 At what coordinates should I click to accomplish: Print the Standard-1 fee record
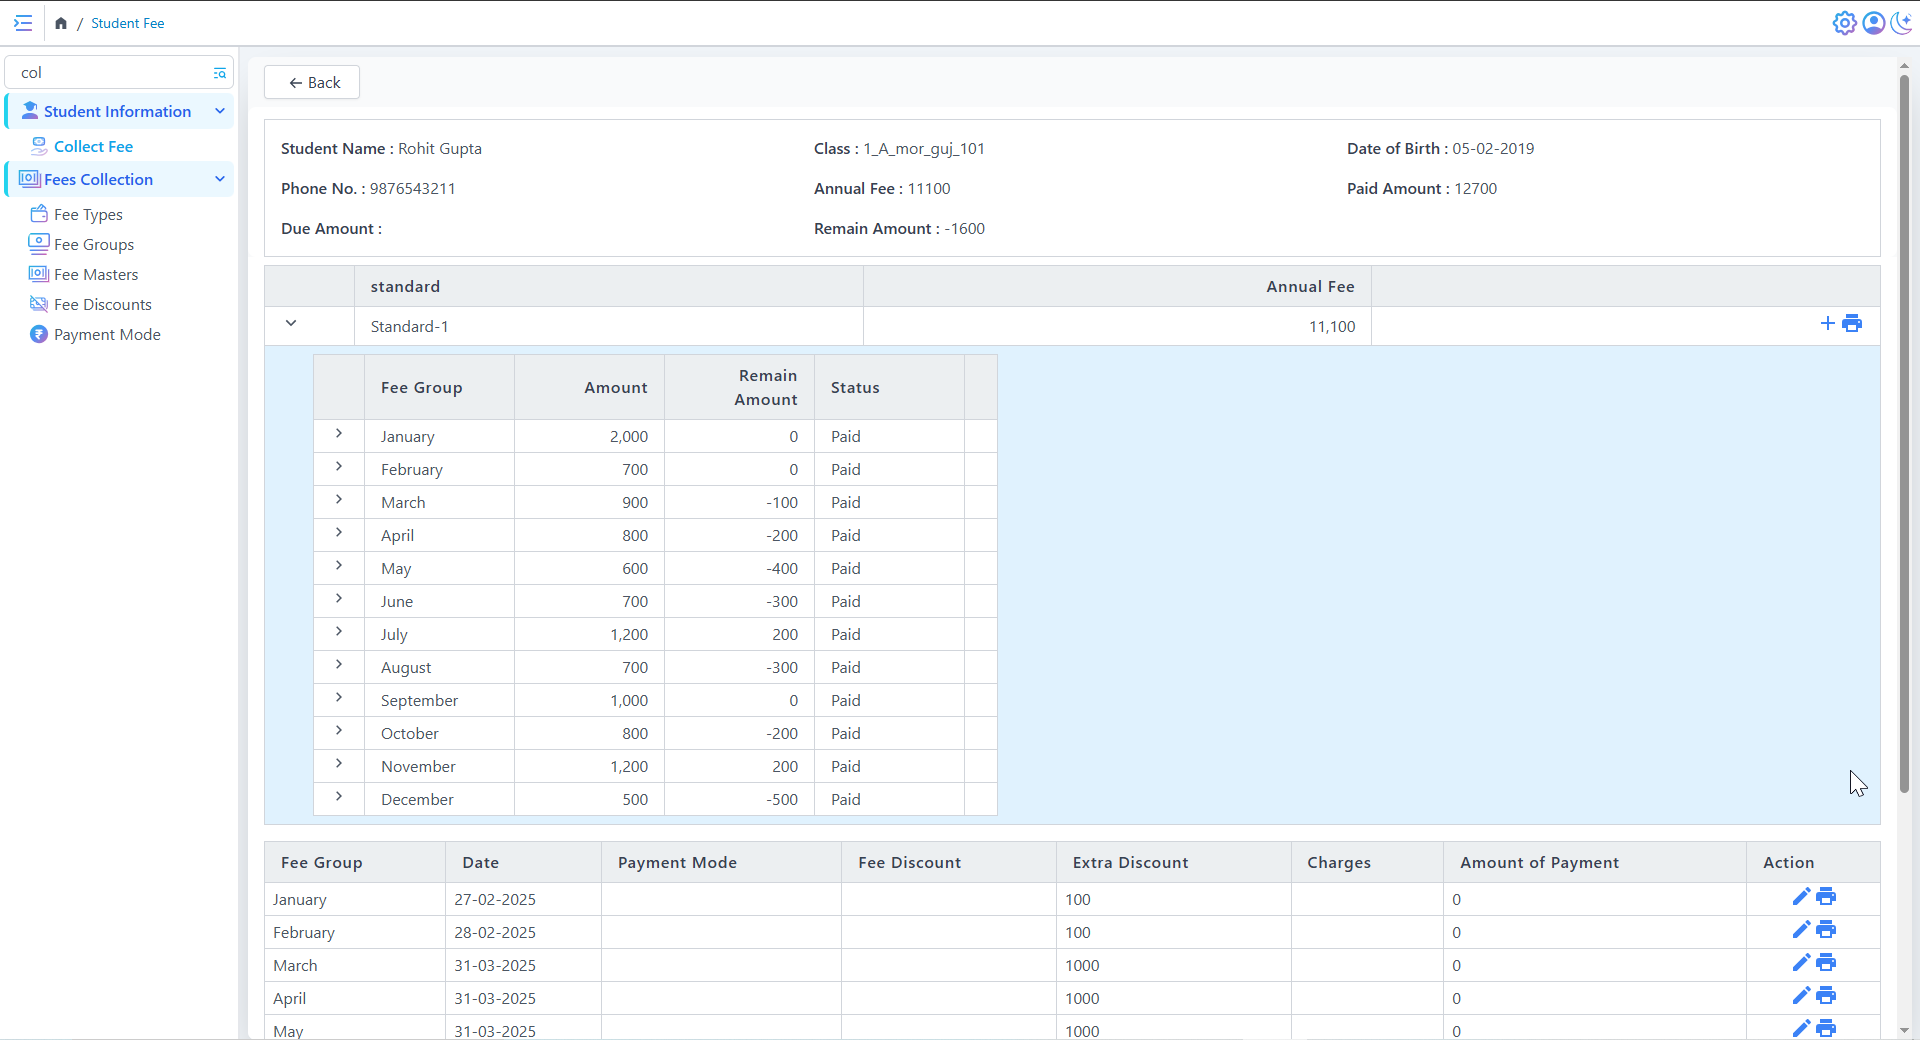(x=1852, y=323)
